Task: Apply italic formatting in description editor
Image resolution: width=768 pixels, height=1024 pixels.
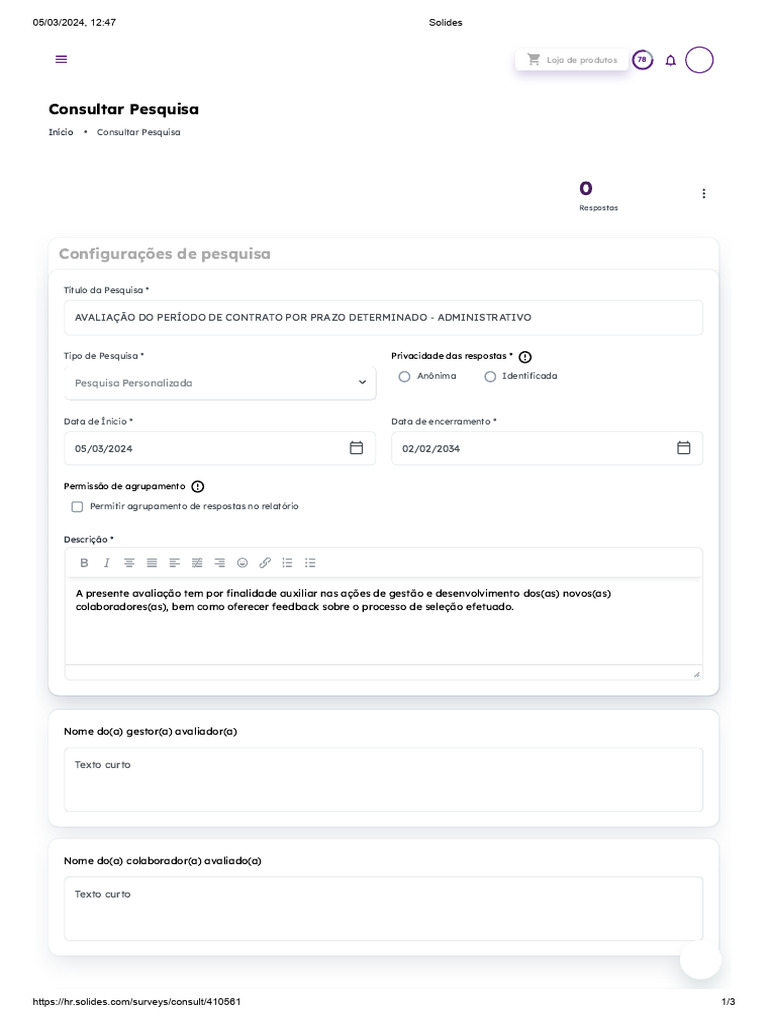Action: coord(106,563)
